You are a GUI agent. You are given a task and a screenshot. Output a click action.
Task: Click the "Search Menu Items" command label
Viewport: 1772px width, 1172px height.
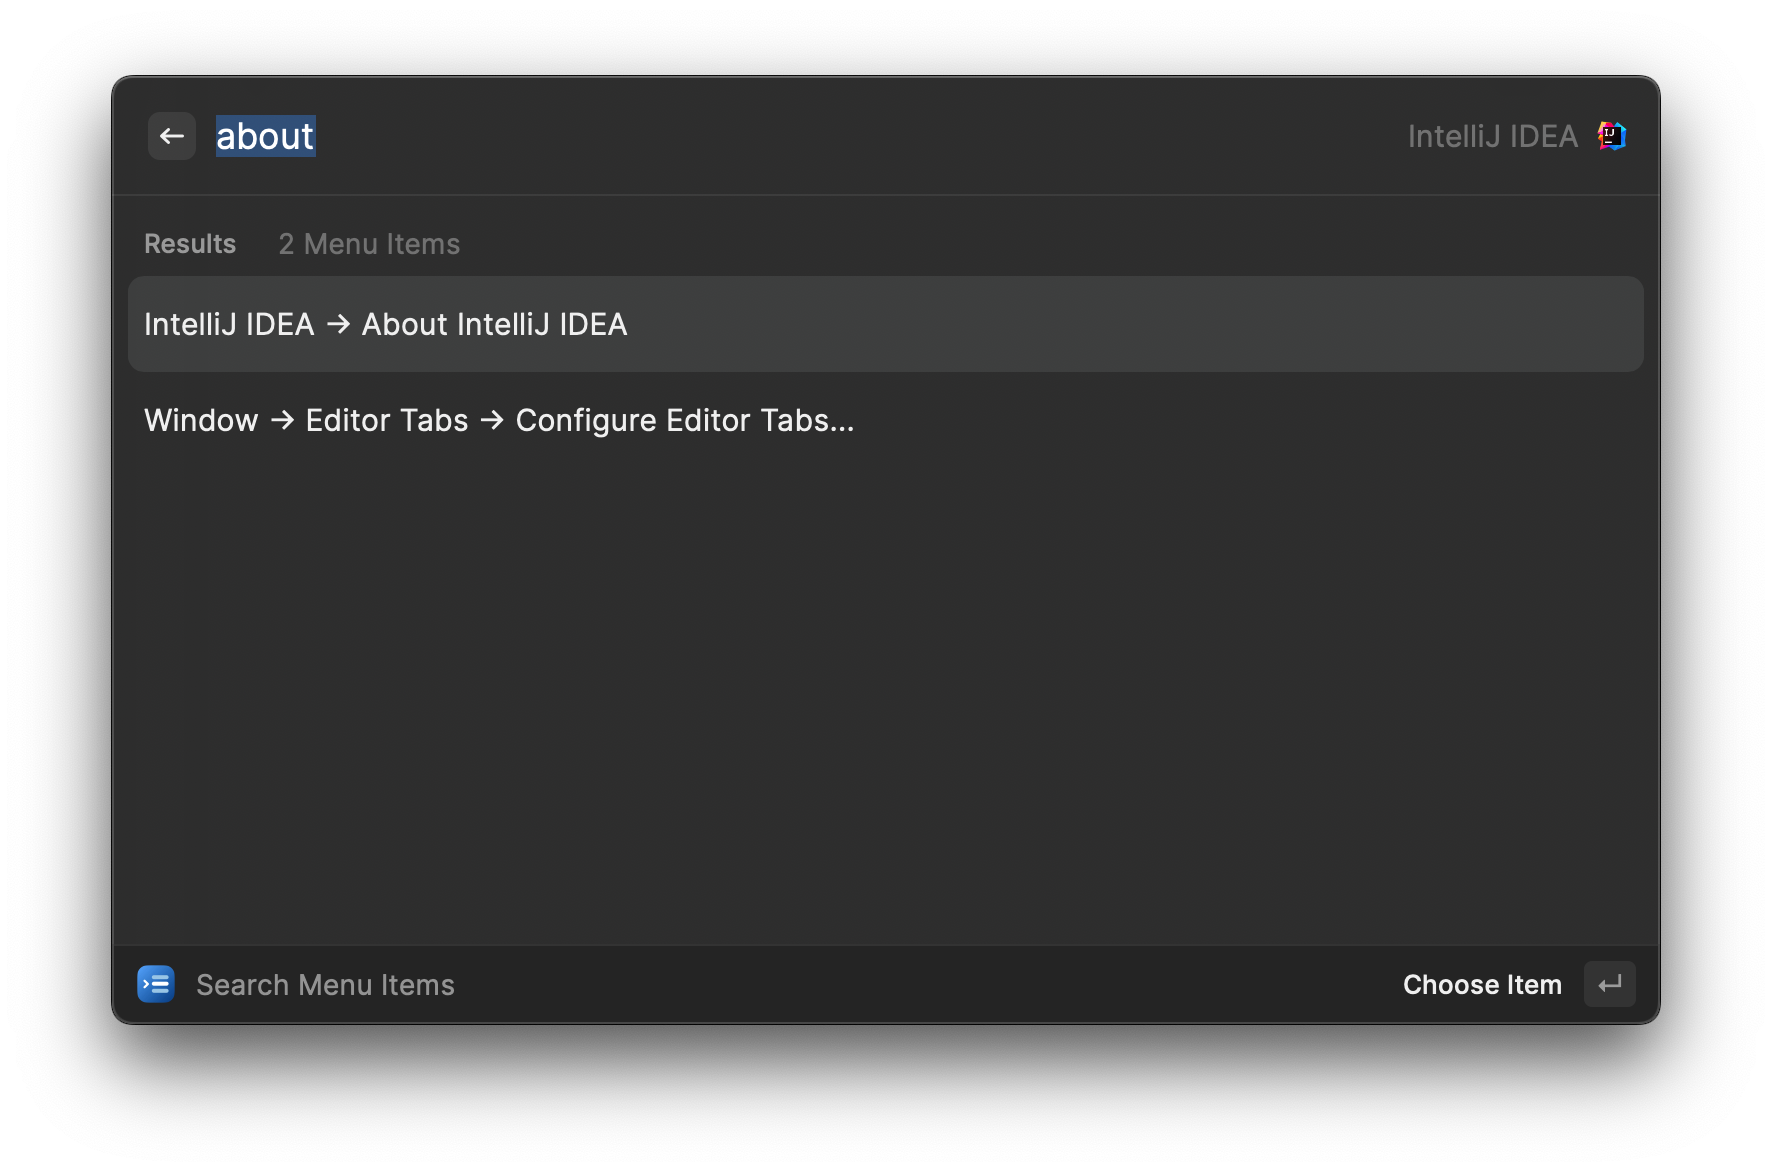pyautogui.click(x=325, y=985)
